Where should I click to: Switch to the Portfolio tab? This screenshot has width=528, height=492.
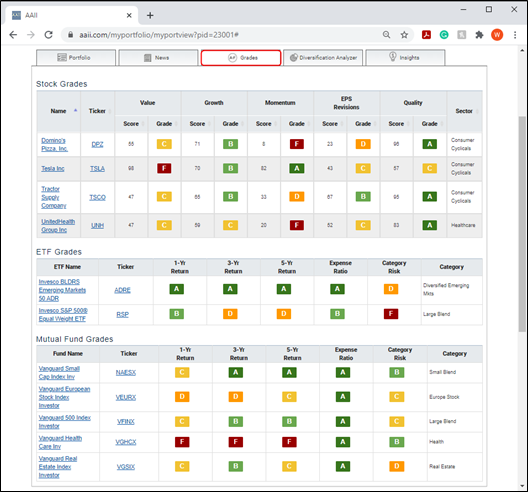(x=76, y=58)
